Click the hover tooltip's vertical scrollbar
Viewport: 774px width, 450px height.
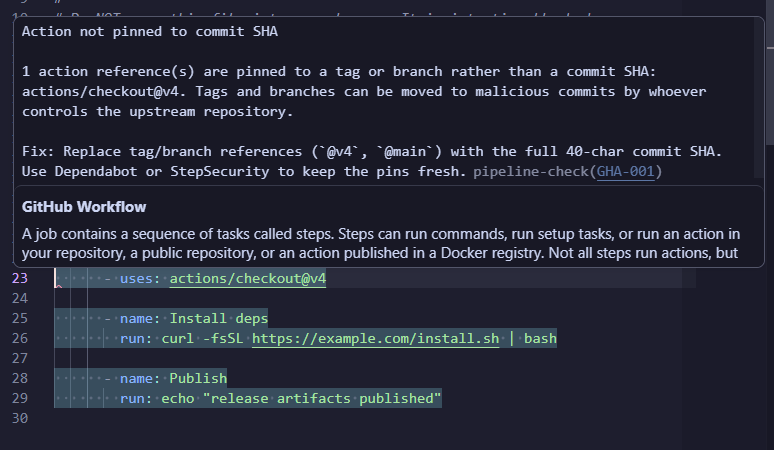pos(759,99)
